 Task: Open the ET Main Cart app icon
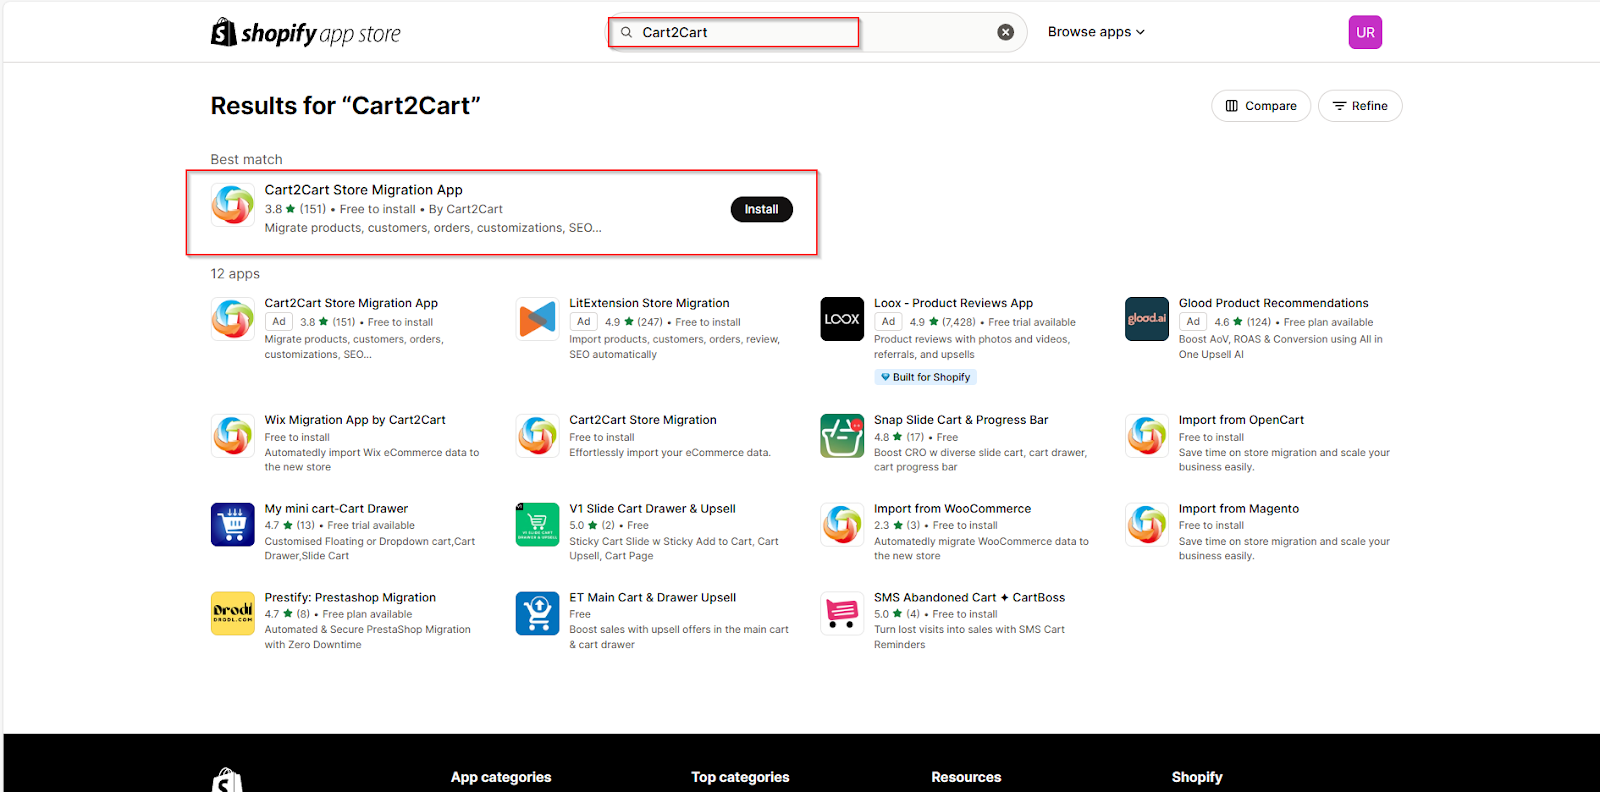[x=537, y=613]
